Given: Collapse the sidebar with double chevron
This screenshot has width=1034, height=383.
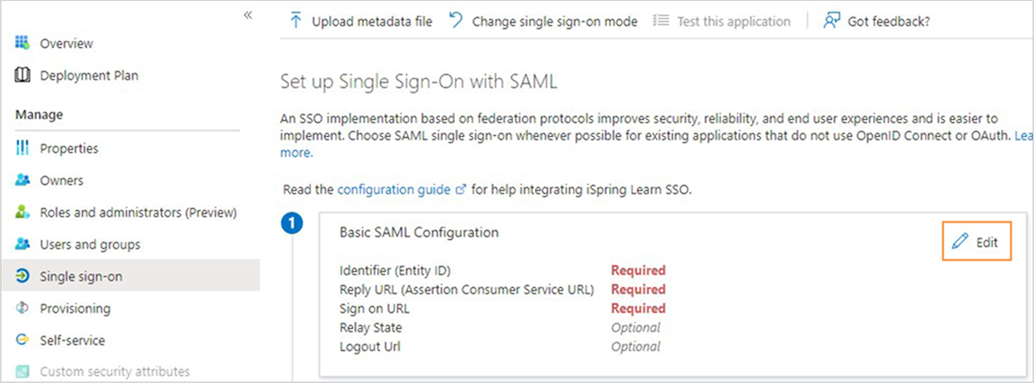Looking at the screenshot, I should [248, 15].
